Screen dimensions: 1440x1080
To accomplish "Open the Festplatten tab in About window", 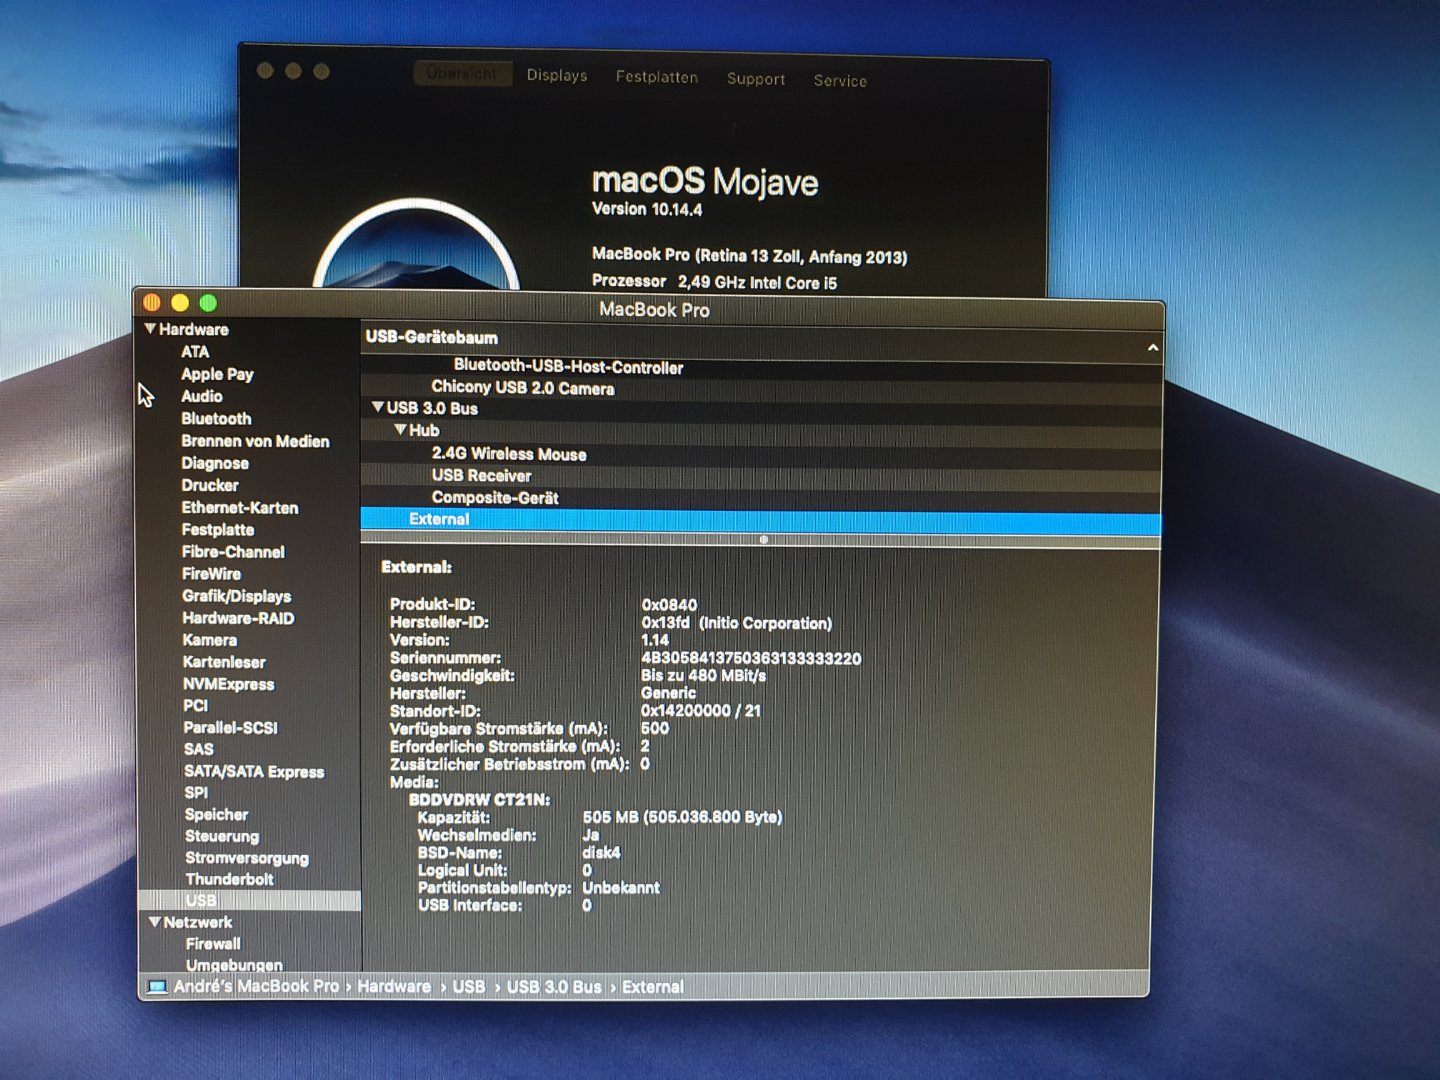I will point(657,77).
